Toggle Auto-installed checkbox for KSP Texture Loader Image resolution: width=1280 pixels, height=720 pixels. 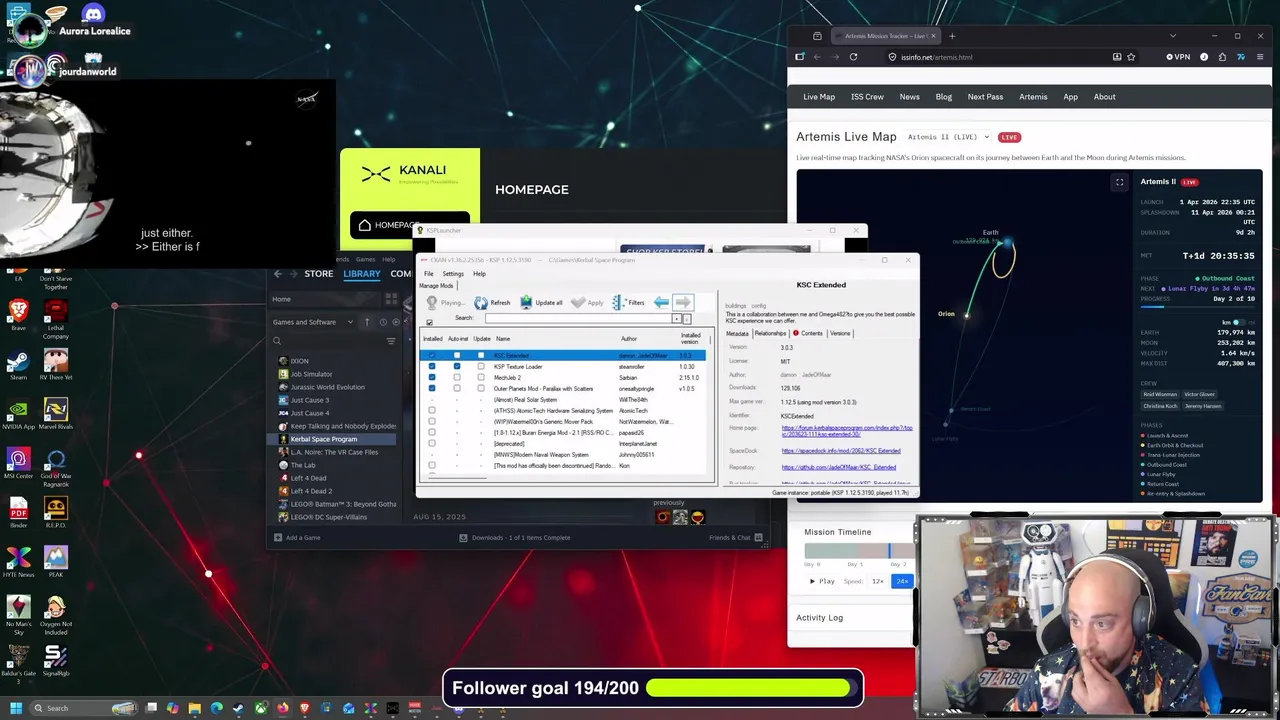[x=457, y=367]
